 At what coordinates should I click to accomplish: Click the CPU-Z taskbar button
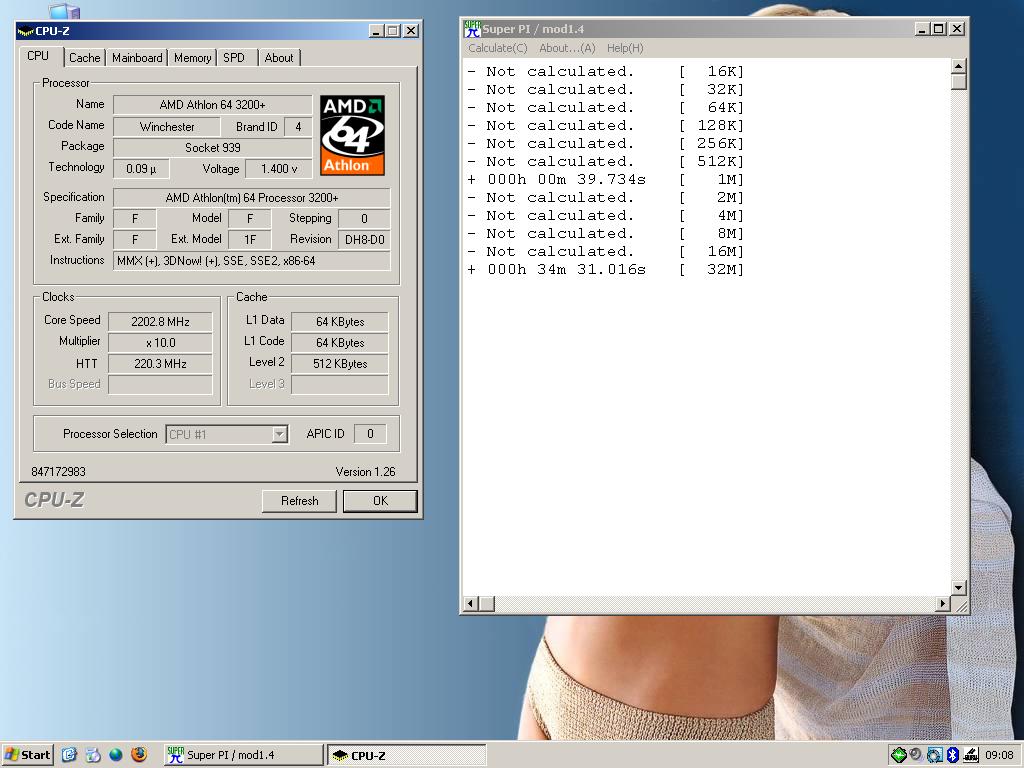click(406, 756)
